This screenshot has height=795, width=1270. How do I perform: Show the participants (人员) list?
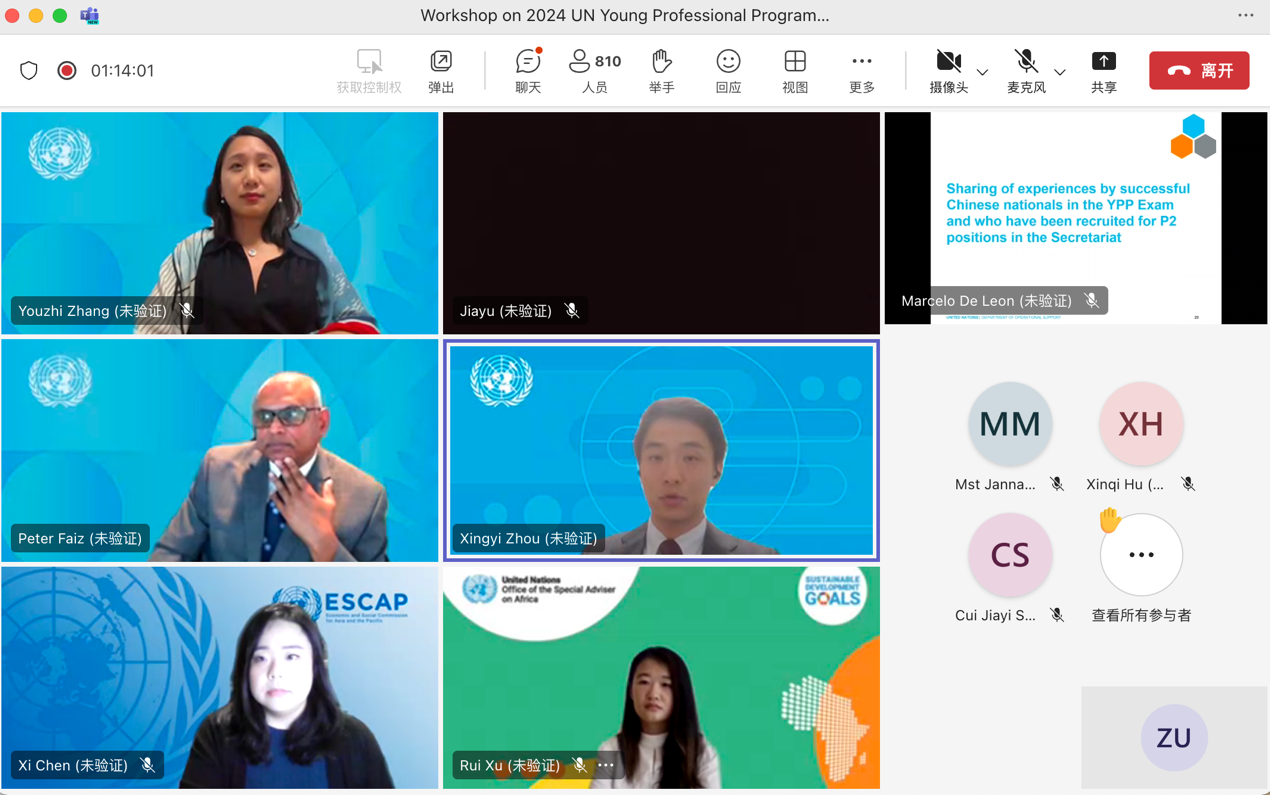[x=594, y=70]
